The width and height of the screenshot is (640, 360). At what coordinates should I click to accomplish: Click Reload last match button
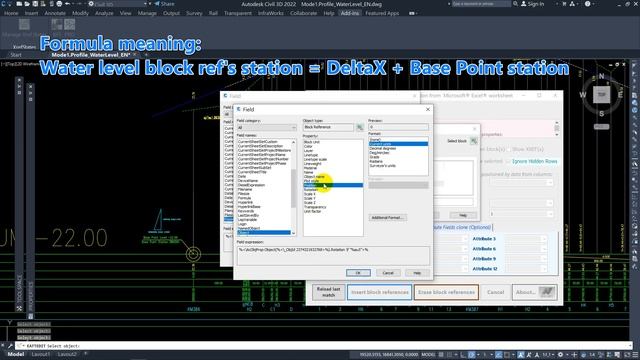pyautogui.click(x=329, y=292)
